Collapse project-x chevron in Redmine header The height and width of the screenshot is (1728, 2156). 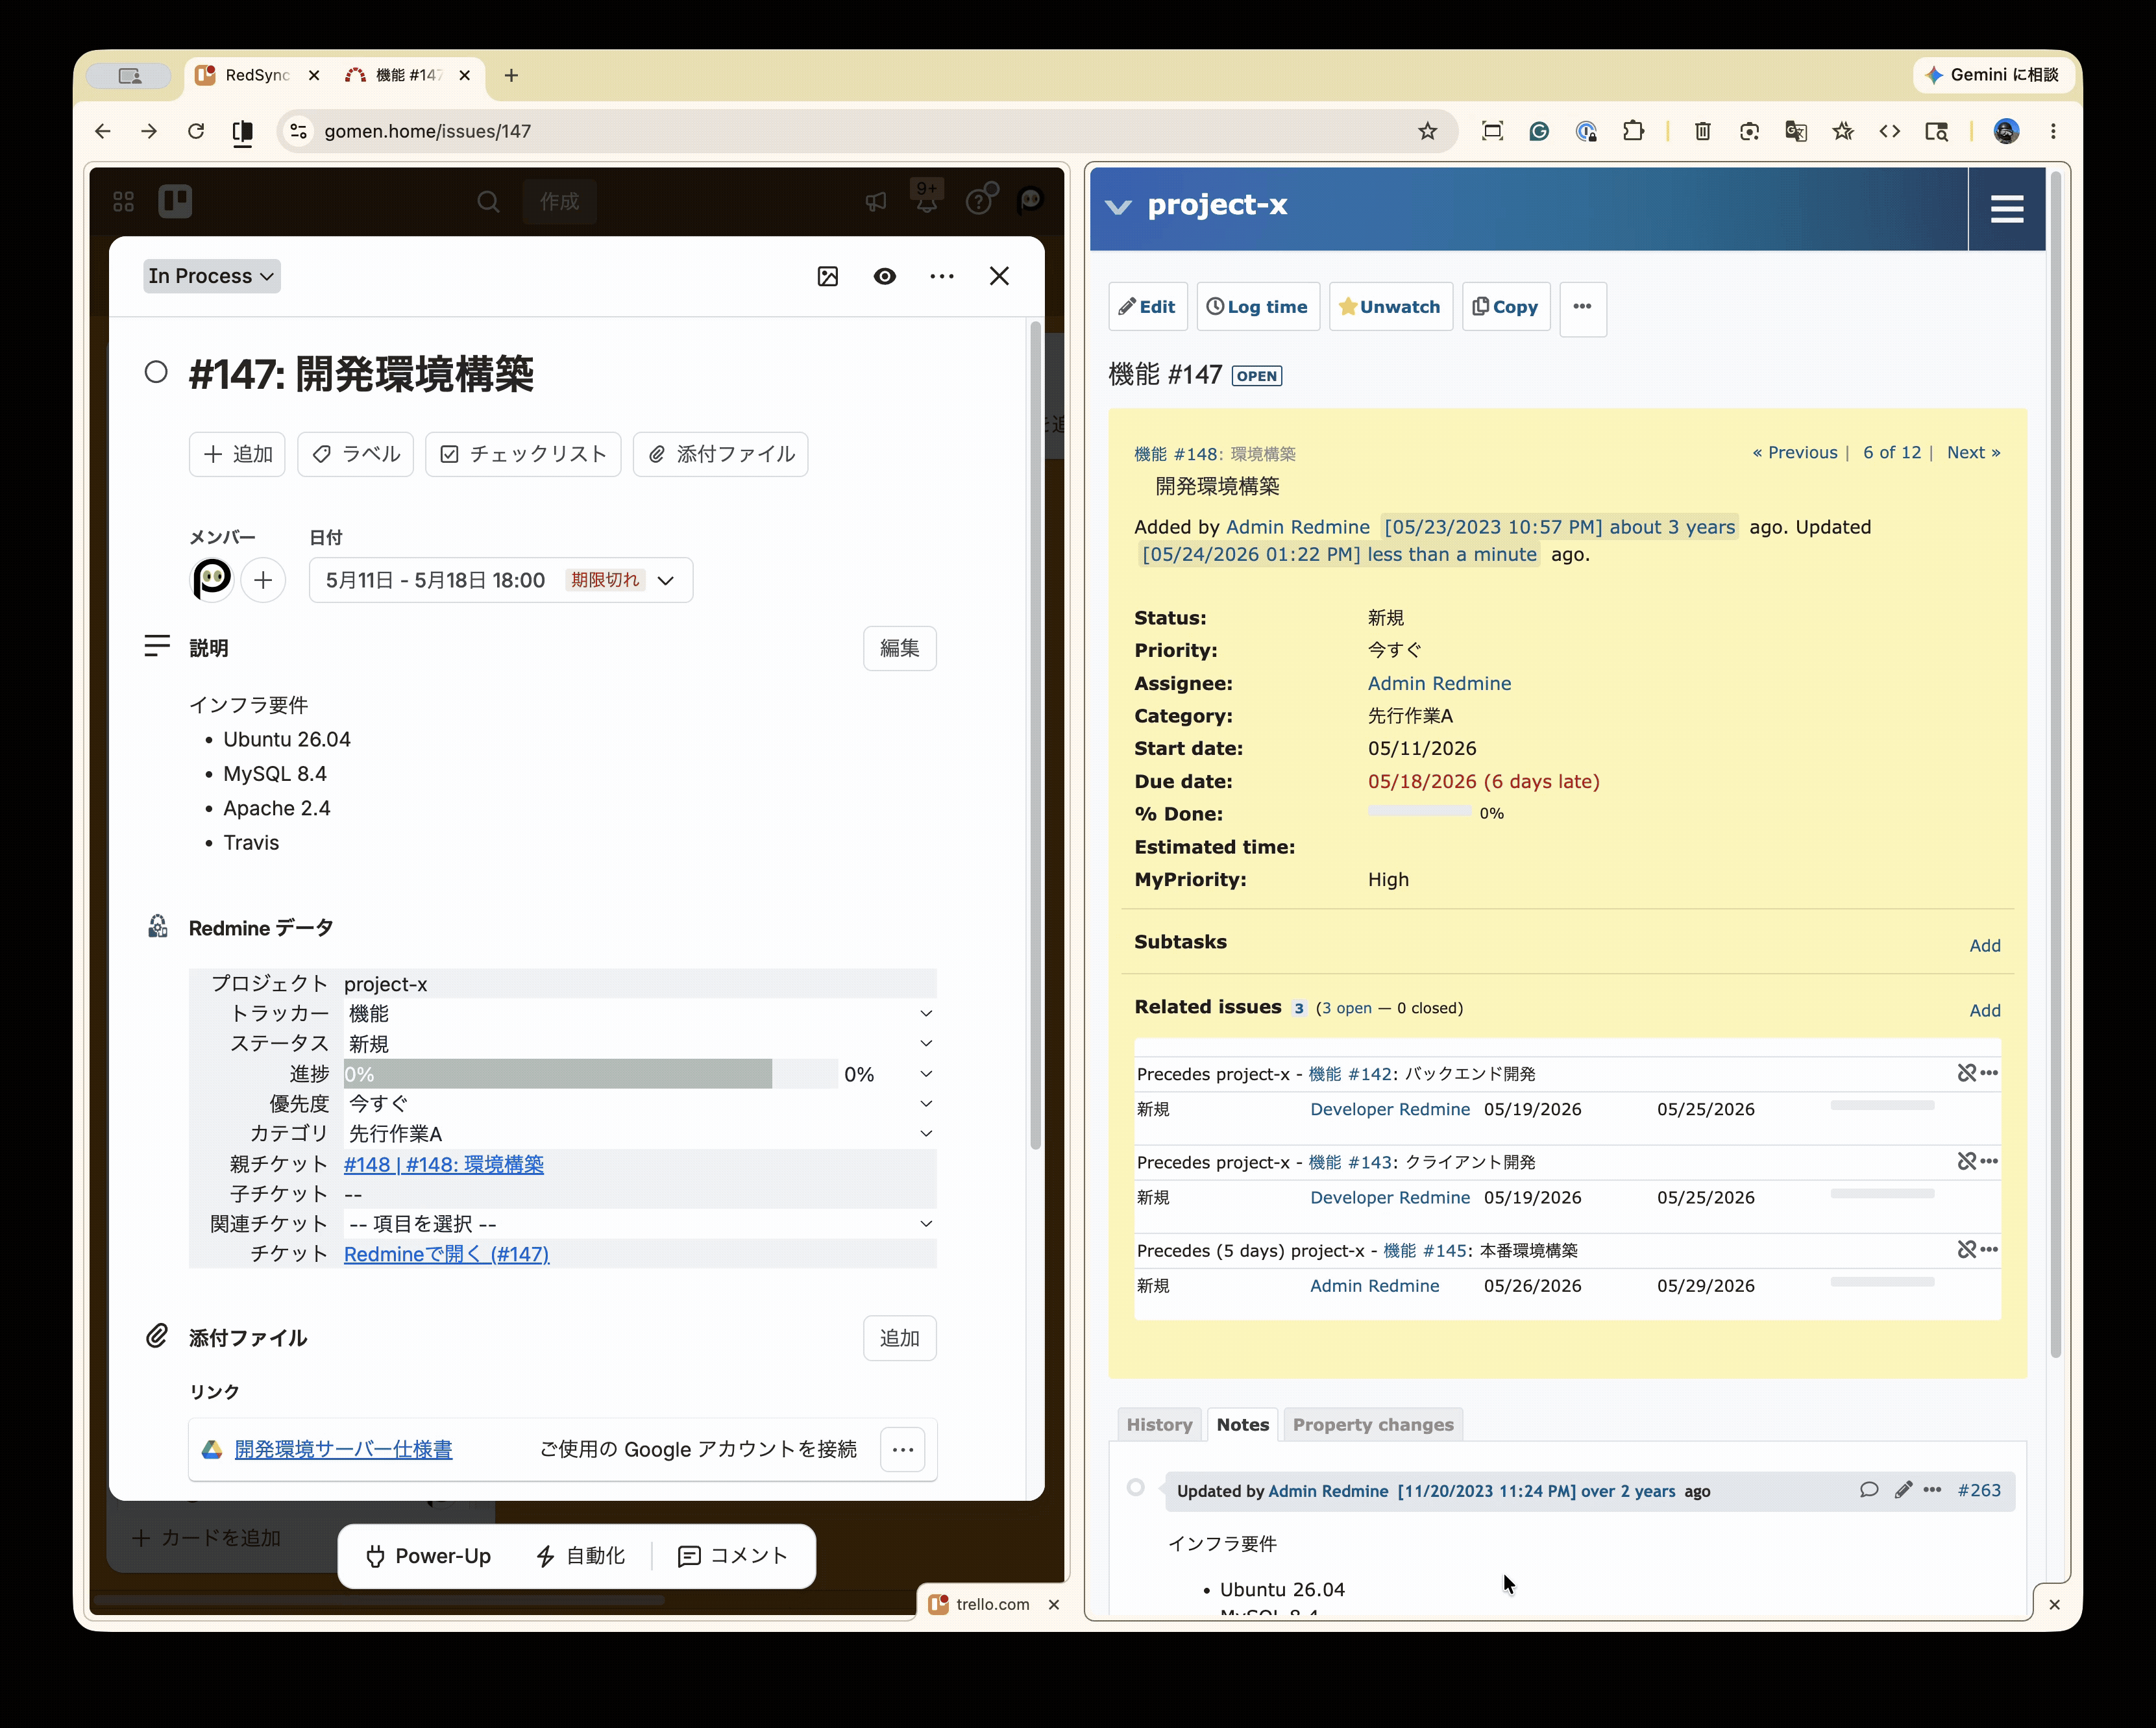1118,207
